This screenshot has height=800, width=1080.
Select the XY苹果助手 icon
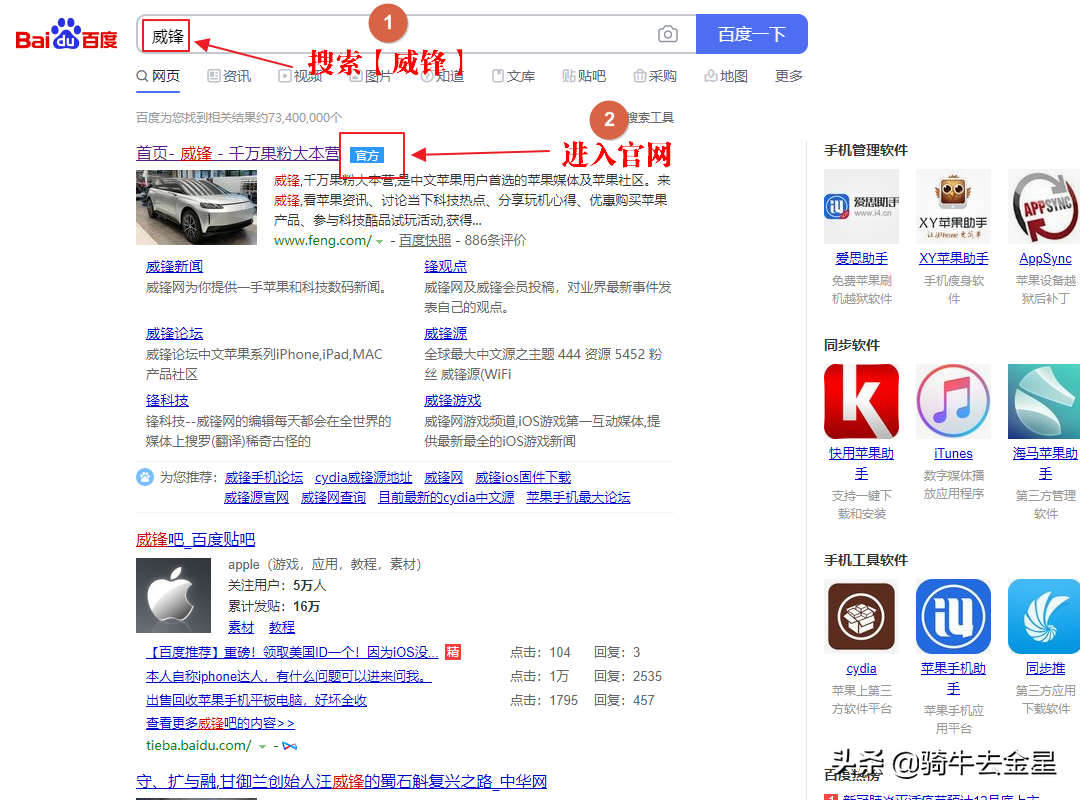click(x=952, y=206)
